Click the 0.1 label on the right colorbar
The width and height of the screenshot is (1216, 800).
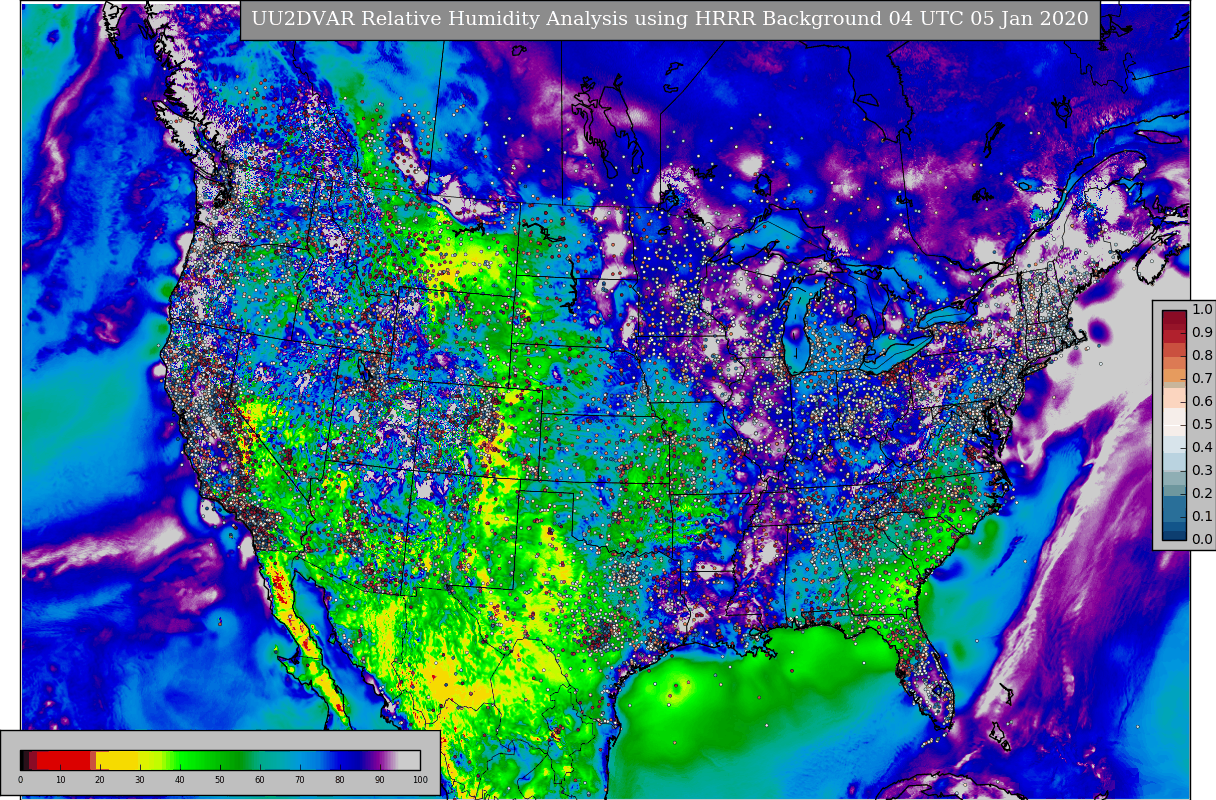pyautogui.click(x=1202, y=516)
